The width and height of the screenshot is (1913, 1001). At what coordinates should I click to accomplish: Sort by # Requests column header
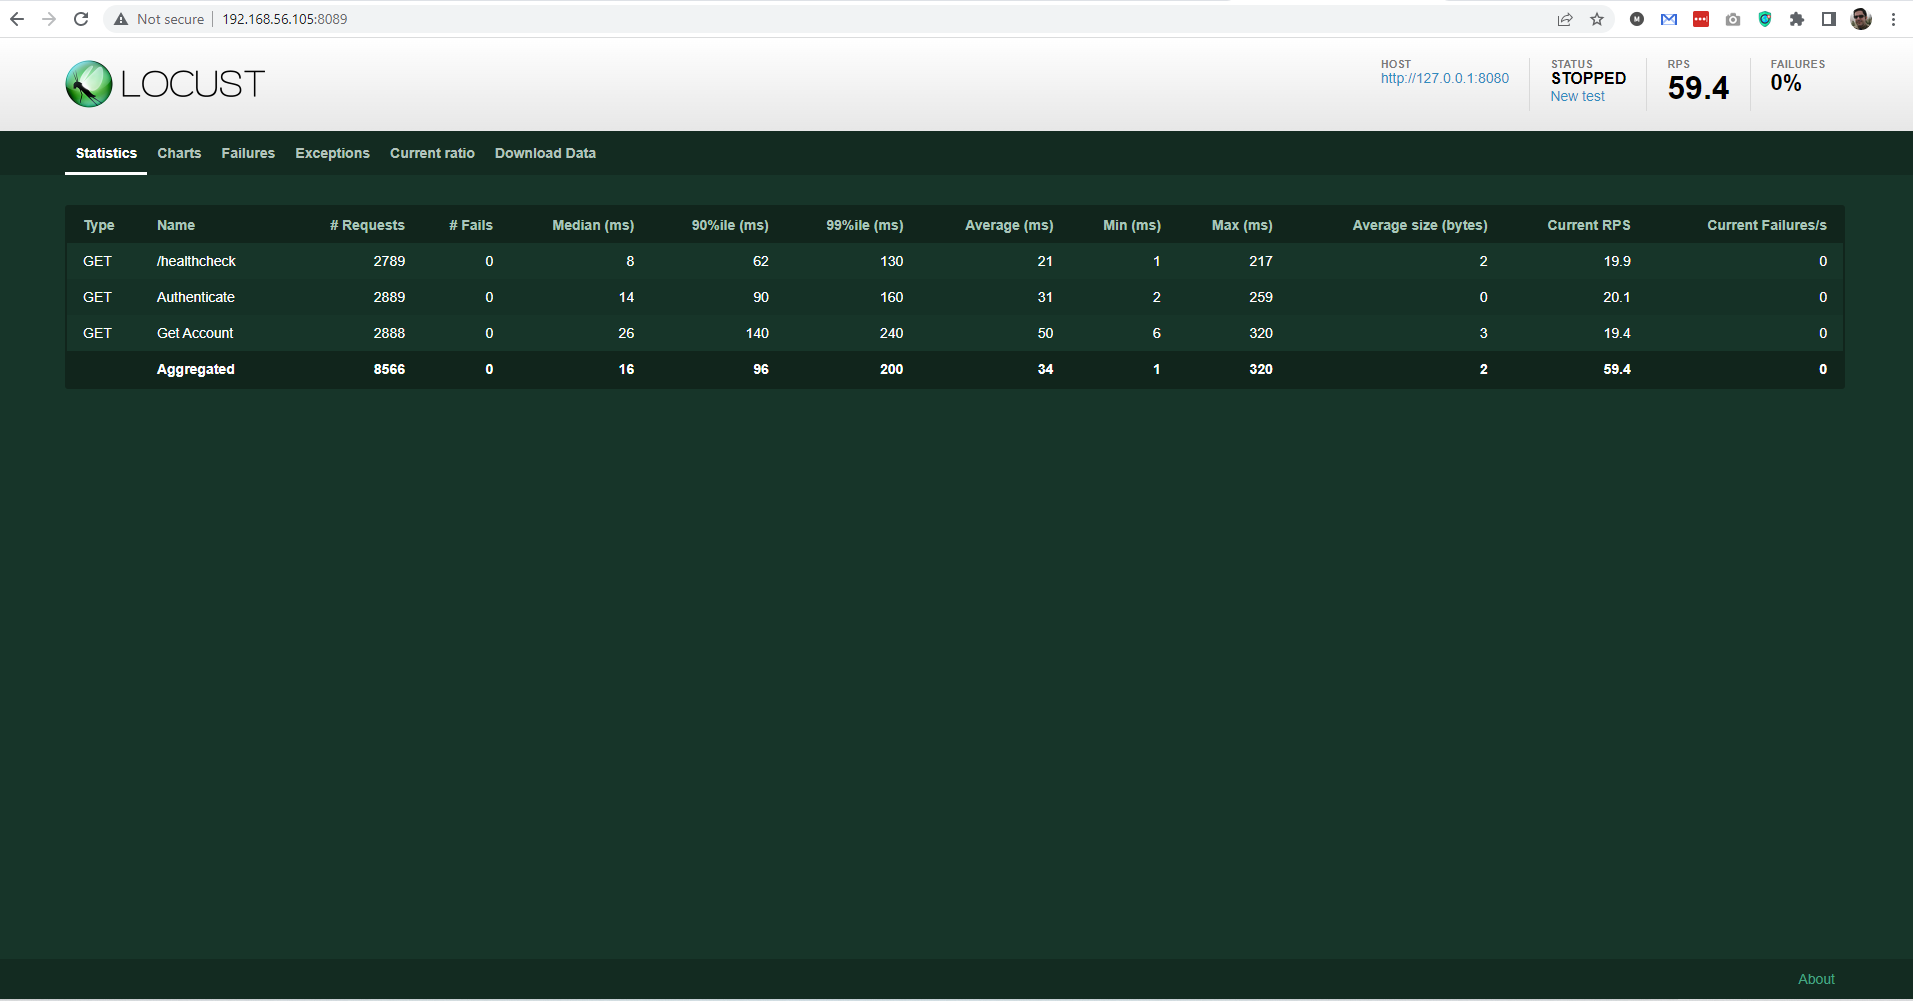(367, 225)
